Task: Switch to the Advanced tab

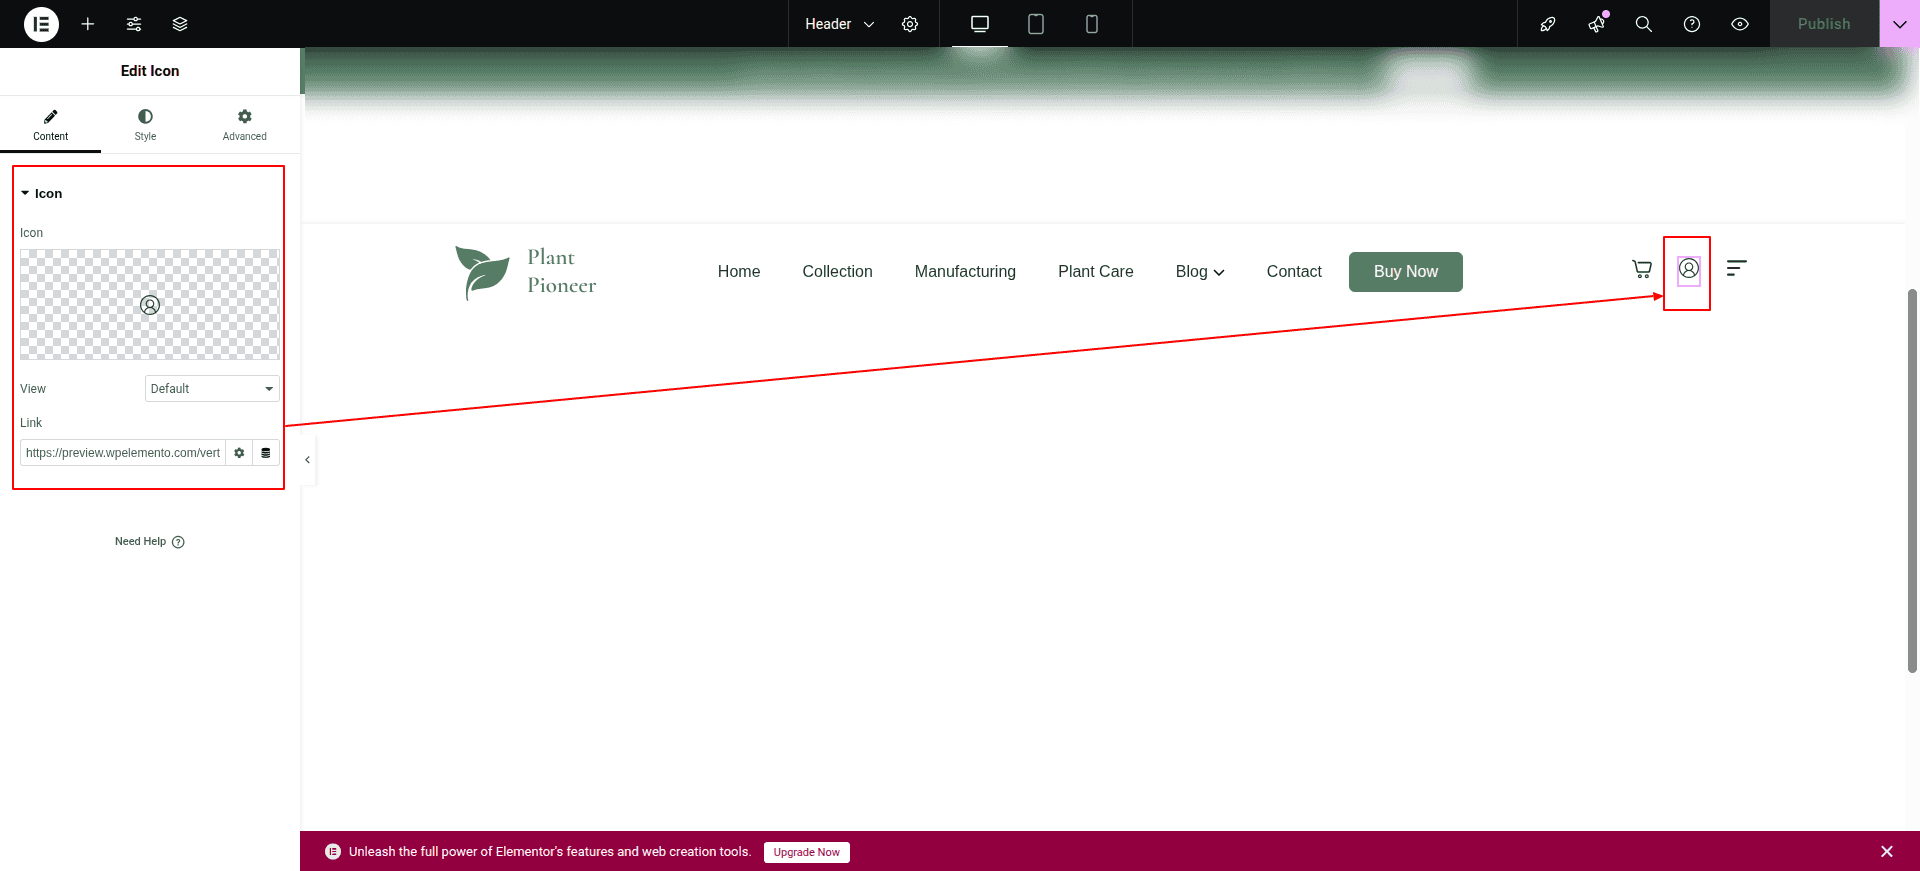Action: (x=245, y=124)
